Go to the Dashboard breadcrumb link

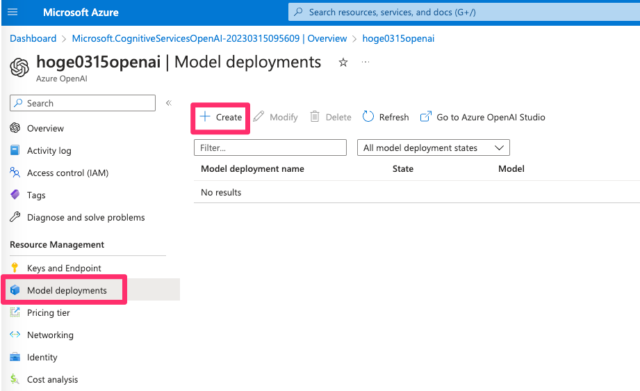pos(33,38)
